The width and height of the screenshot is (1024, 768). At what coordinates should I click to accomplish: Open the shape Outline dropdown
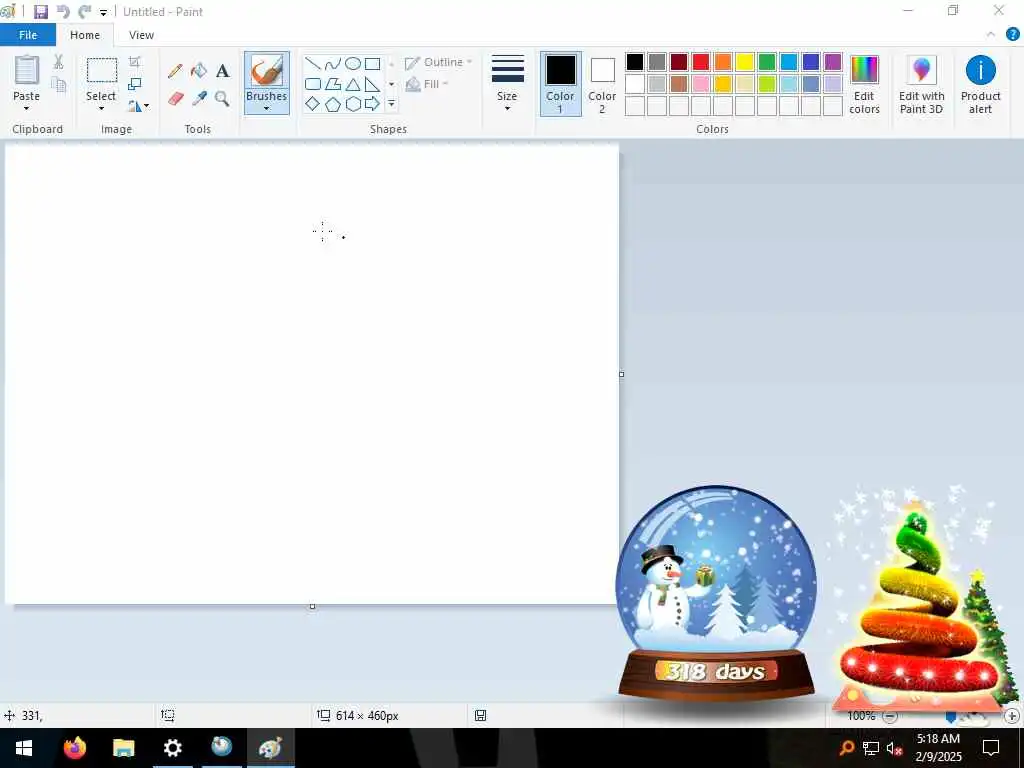[x=438, y=63]
